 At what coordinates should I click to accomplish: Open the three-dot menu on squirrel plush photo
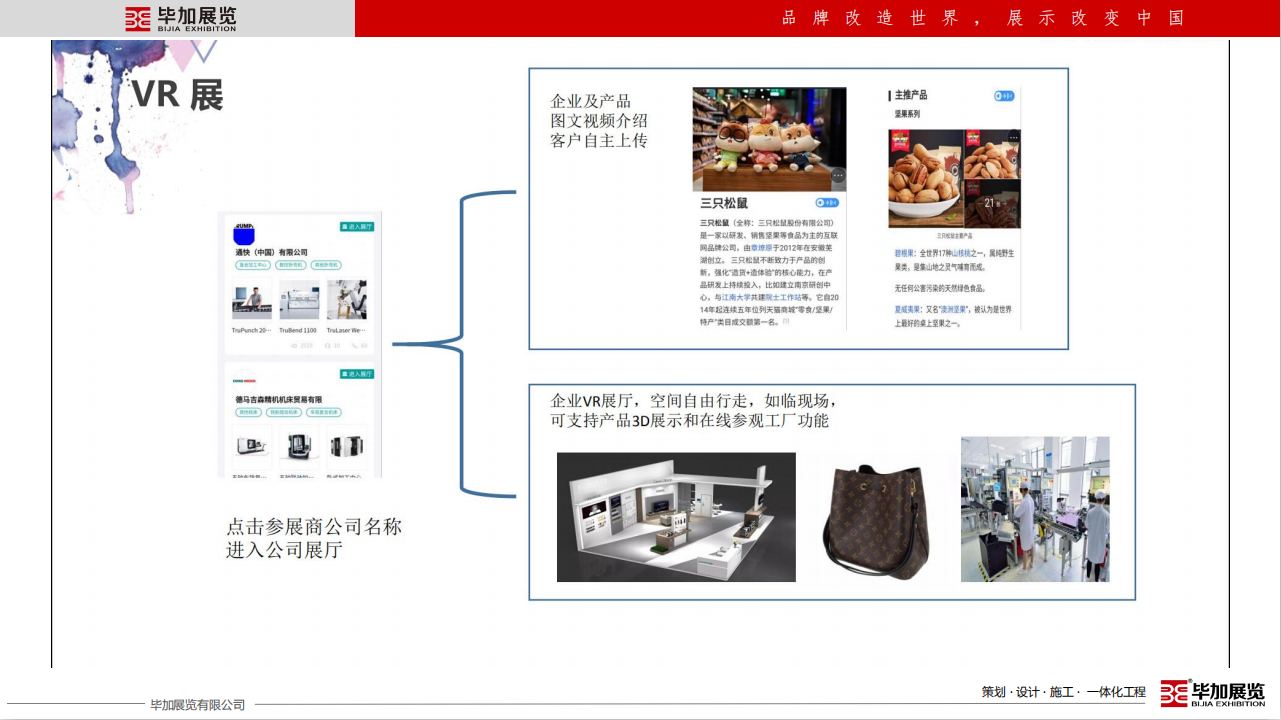tap(838, 176)
